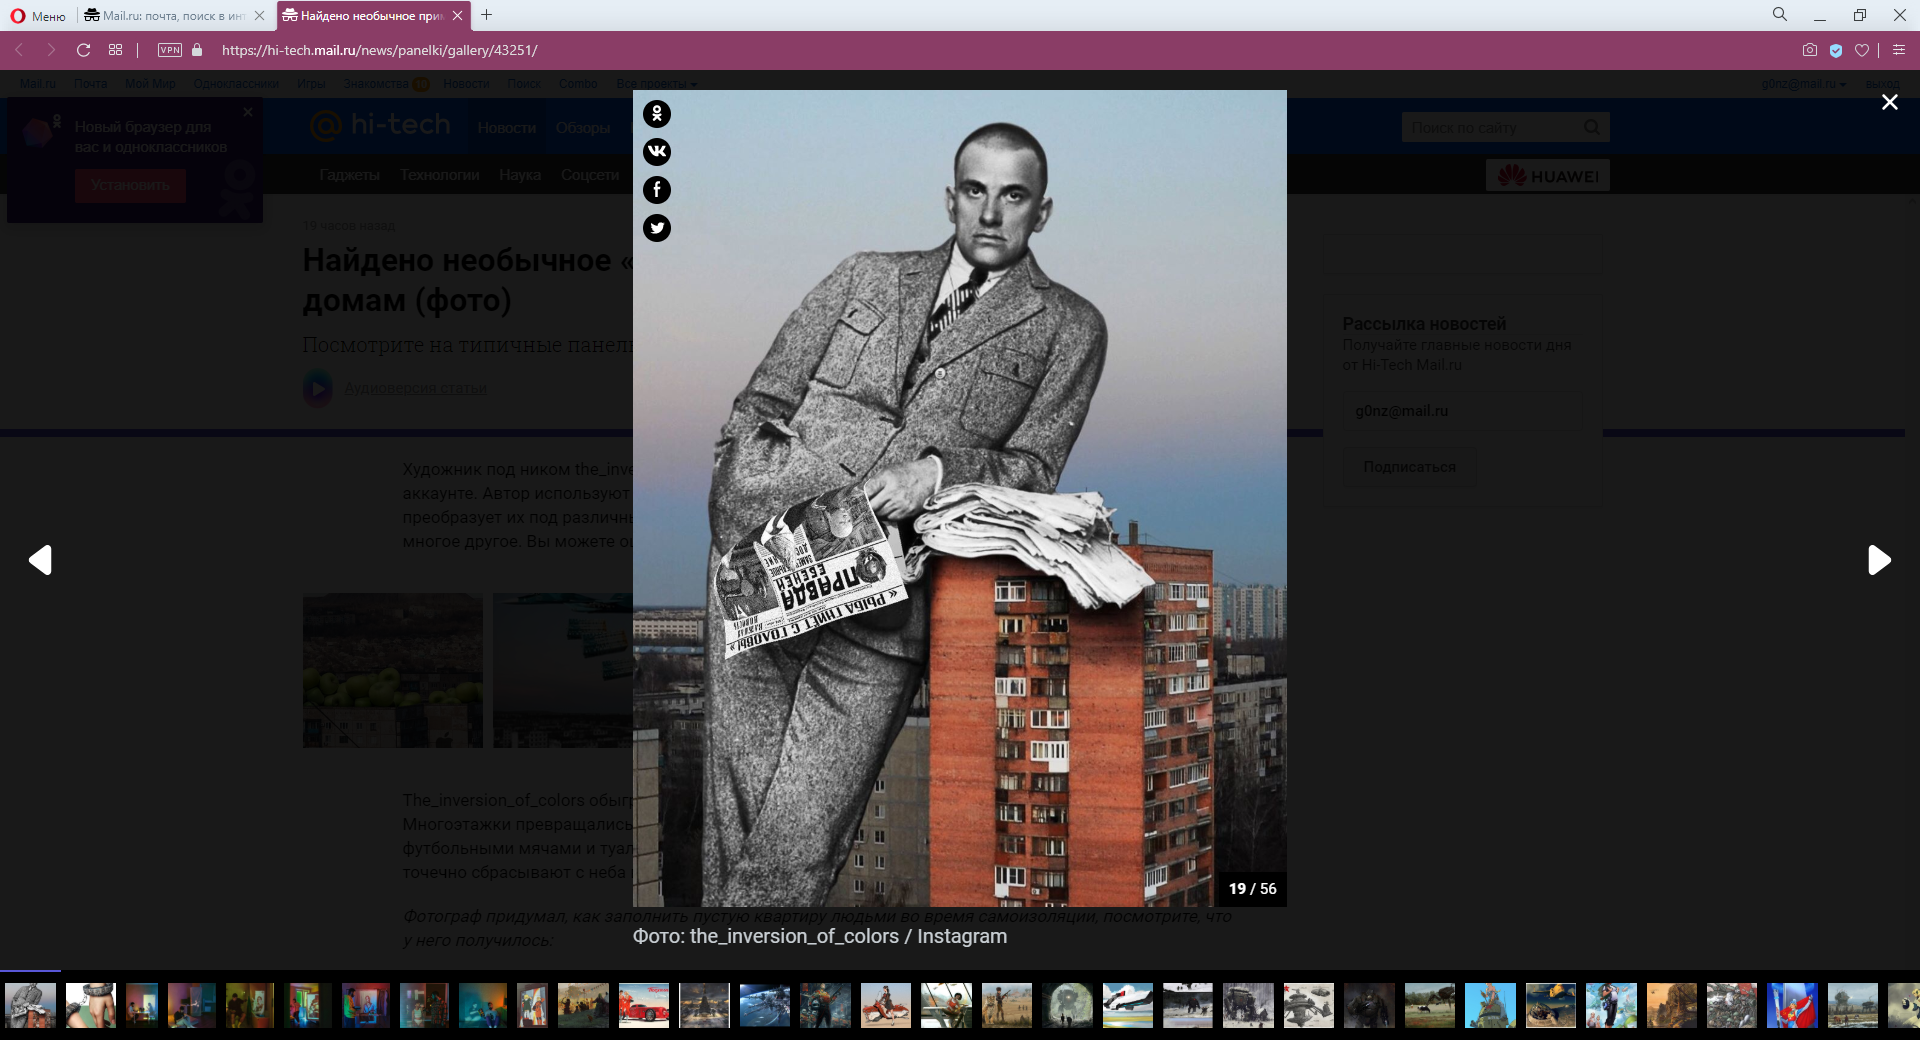Open the soldier with tiger thumbnail
The width and height of the screenshot is (1920, 1040).
coord(1007,1005)
